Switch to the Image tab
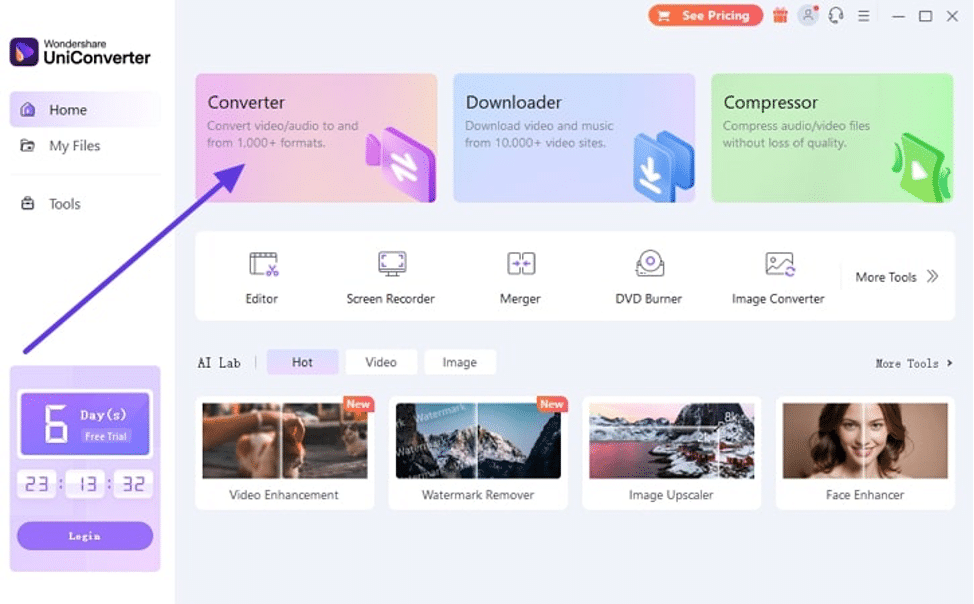Viewport: 974px width, 604px height. 460,362
